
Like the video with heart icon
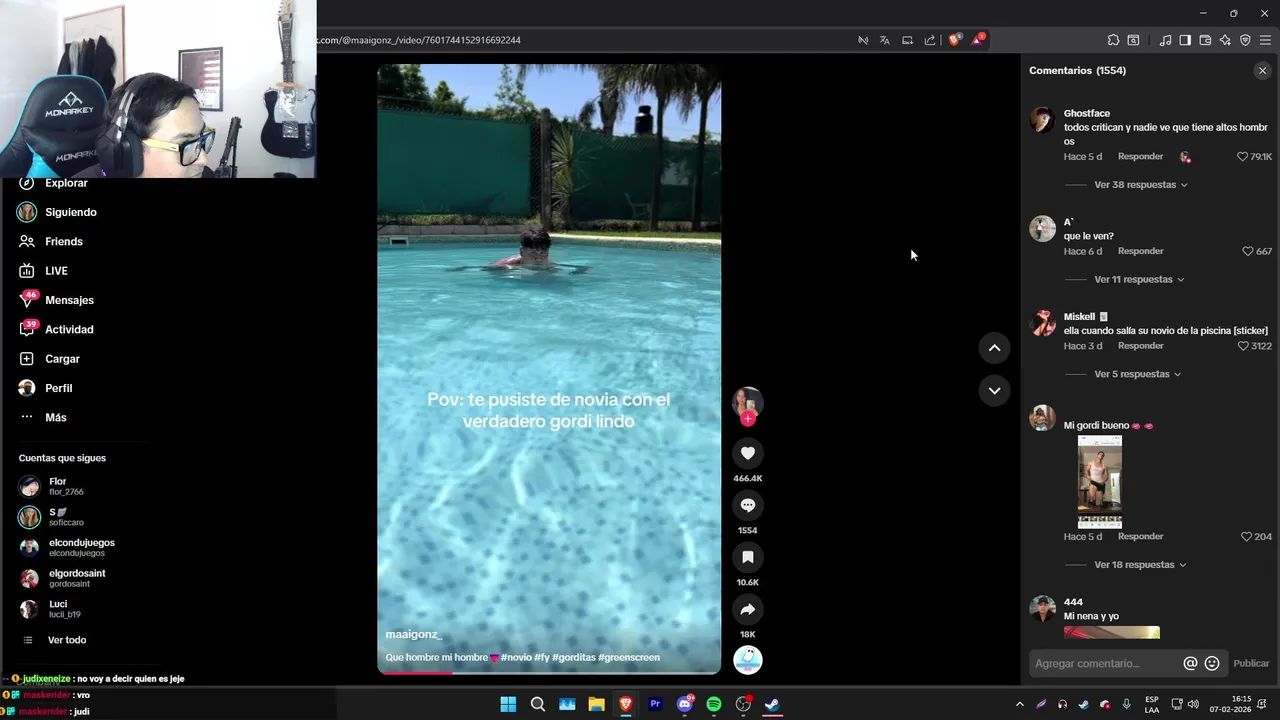pyautogui.click(x=748, y=453)
